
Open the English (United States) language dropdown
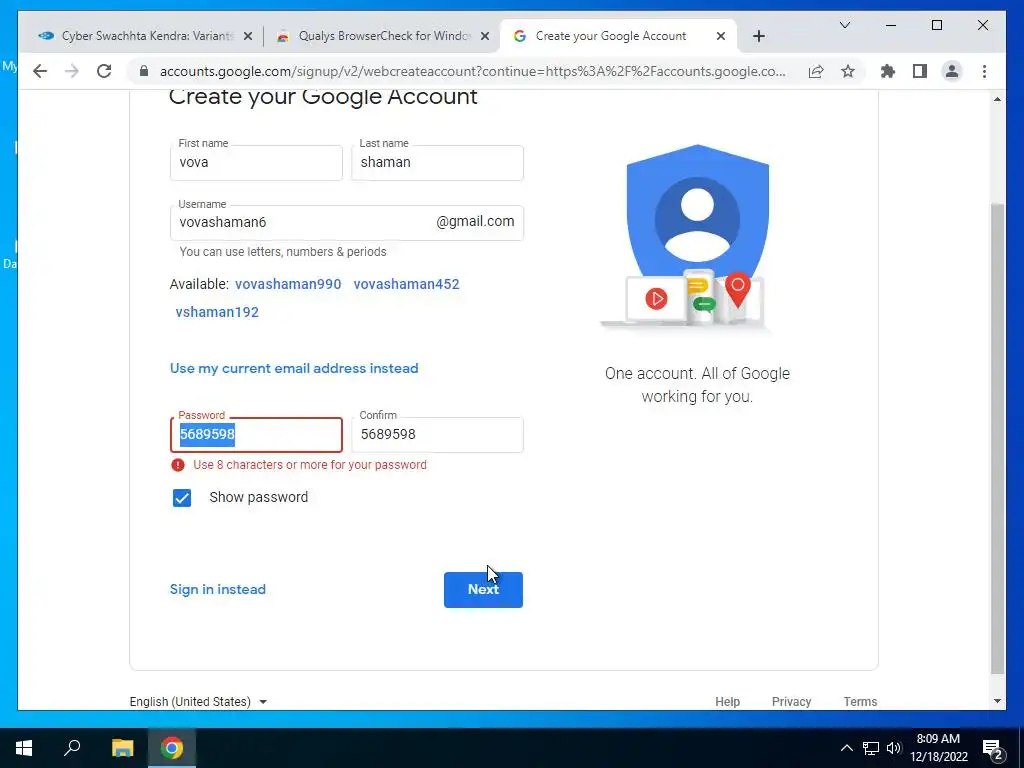coord(198,701)
